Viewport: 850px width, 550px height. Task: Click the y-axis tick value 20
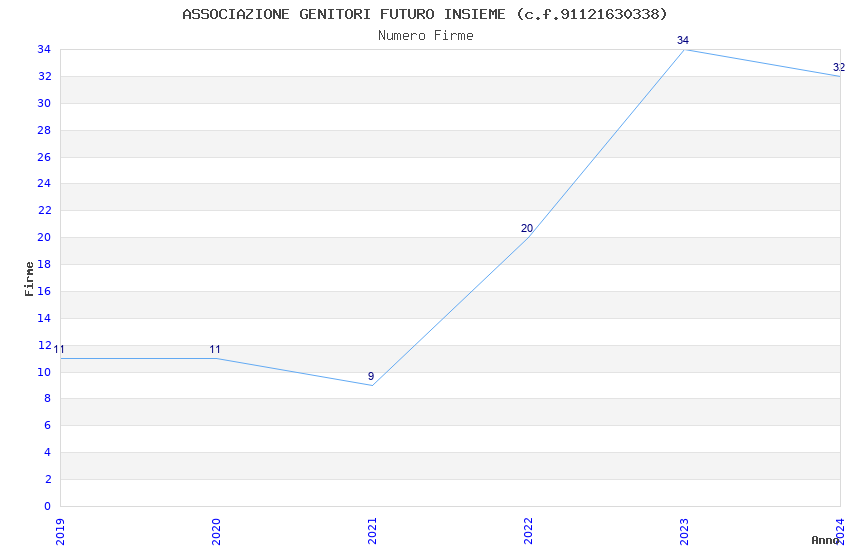[44, 237]
